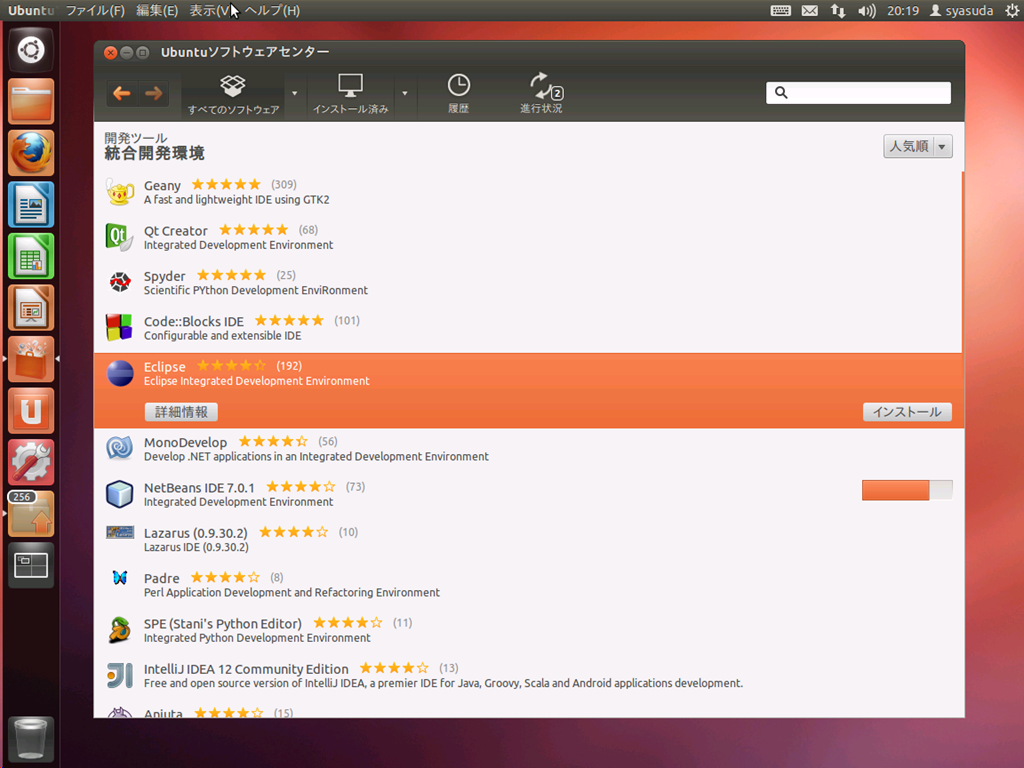Image resolution: width=1024 pixels, height=768 pixels.
Task: Select the MonoDevelop list entry
Action: click(528, 449)
